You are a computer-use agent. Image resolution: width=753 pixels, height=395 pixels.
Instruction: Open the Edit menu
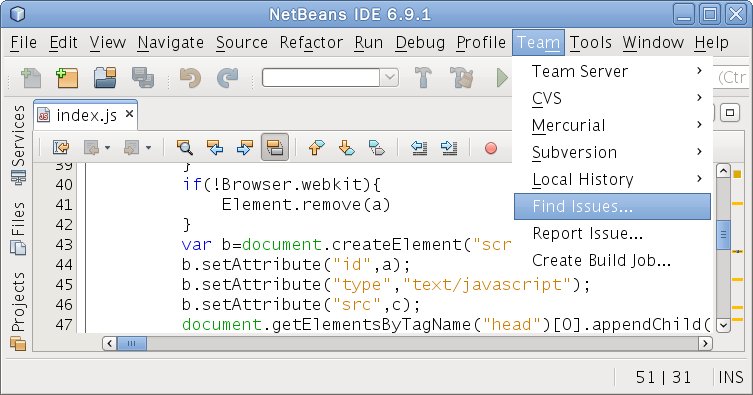pyautogui.click(x=63, y=42)
